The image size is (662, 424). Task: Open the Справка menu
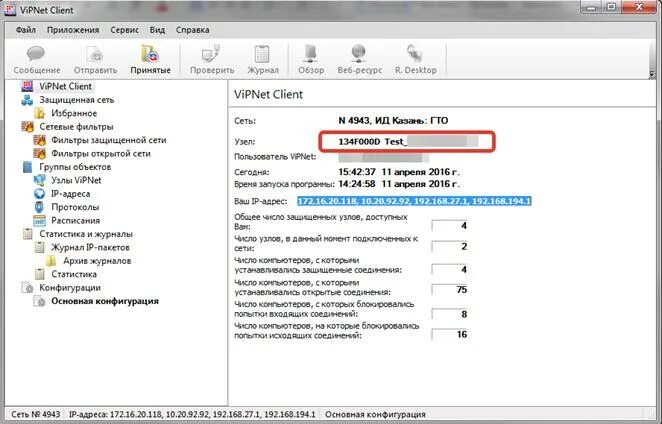(x=193, y=30)
